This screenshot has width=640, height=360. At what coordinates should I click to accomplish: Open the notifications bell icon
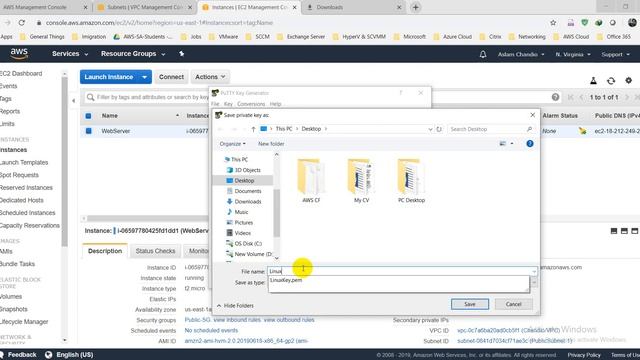(x=483, y=54)
